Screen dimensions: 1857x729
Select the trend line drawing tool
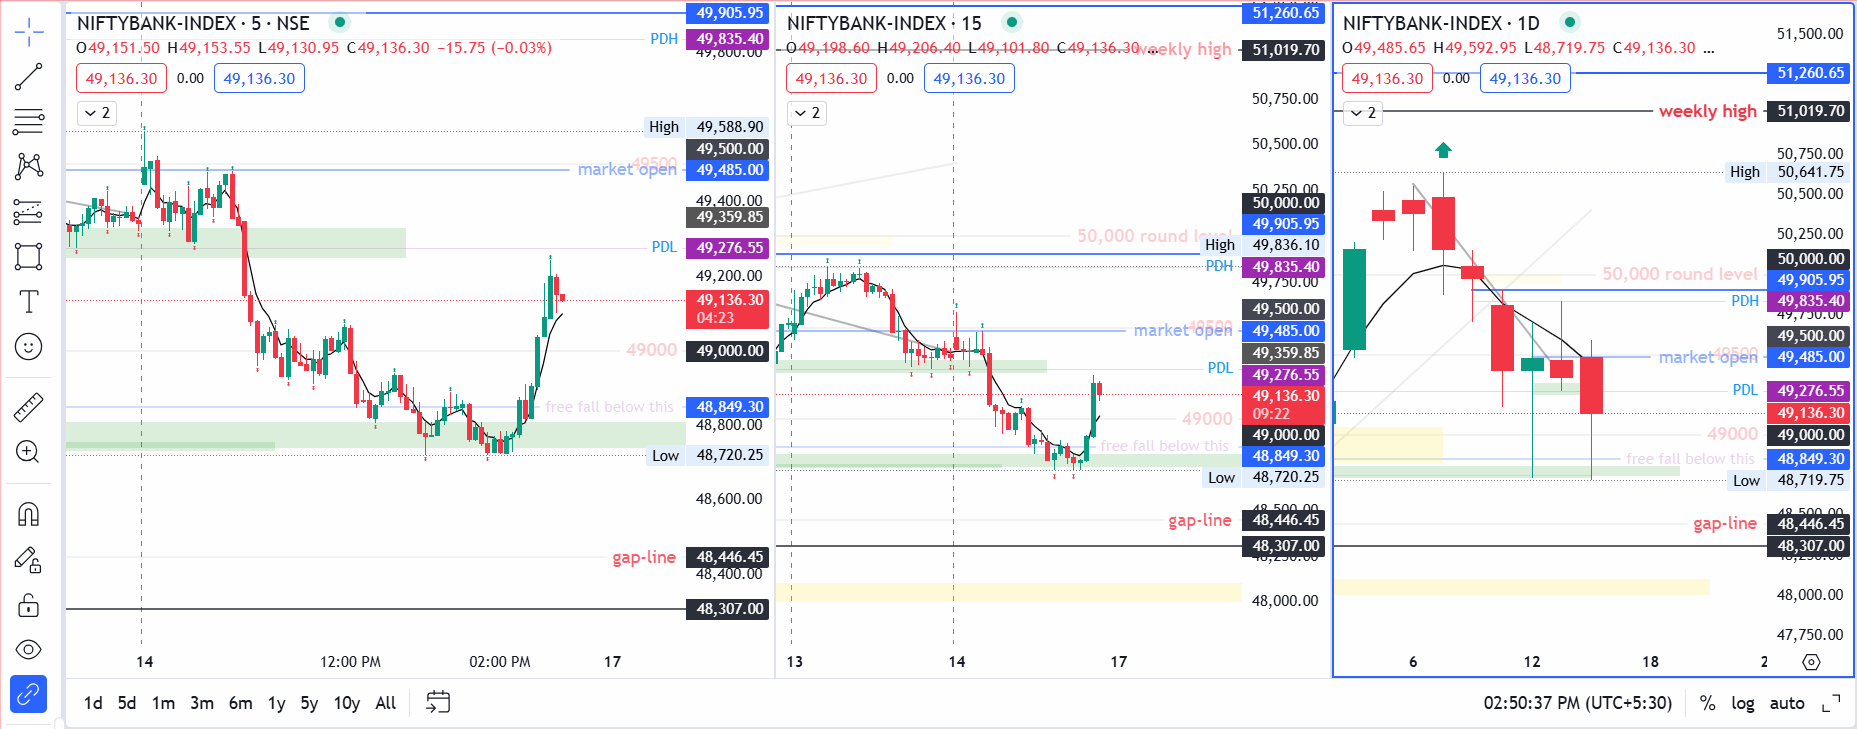tap(29, 77)
